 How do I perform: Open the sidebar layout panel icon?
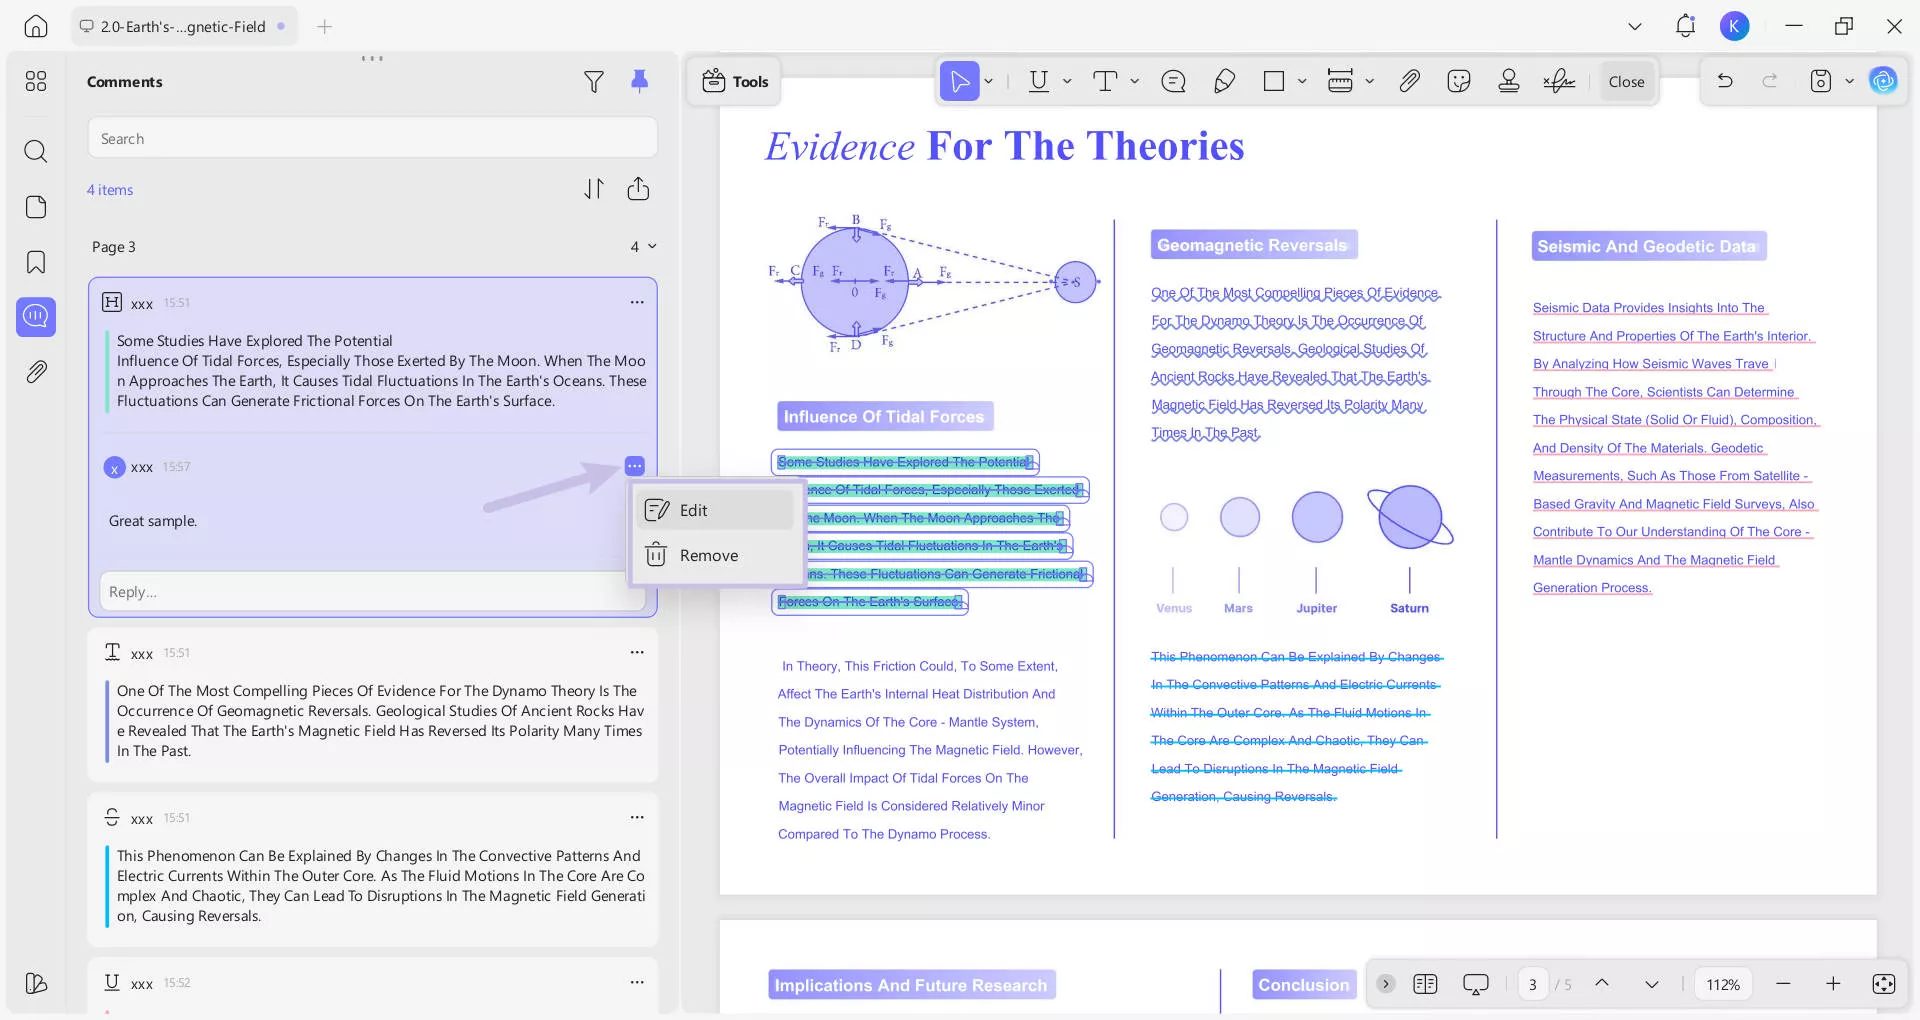36,984
